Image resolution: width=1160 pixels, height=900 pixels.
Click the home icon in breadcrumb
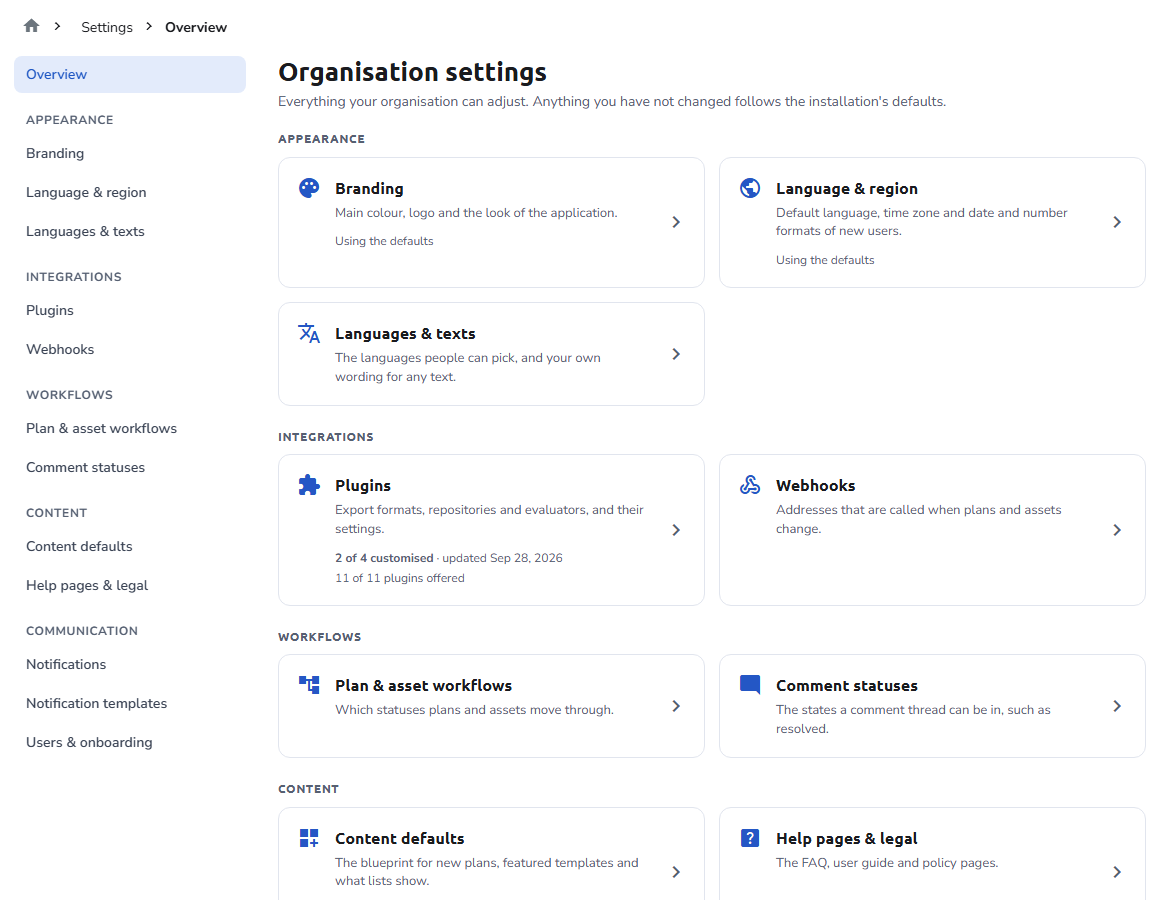point(31,26)
